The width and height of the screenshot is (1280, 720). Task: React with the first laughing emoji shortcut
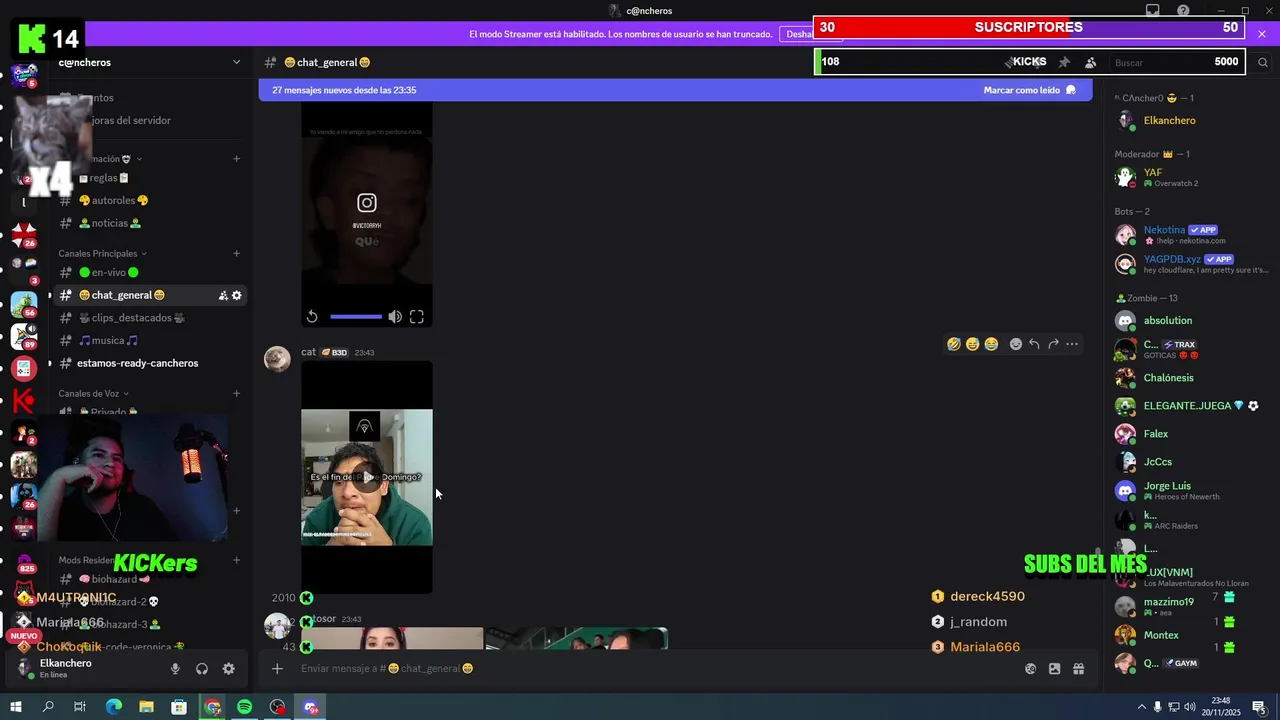pos(954,344)
